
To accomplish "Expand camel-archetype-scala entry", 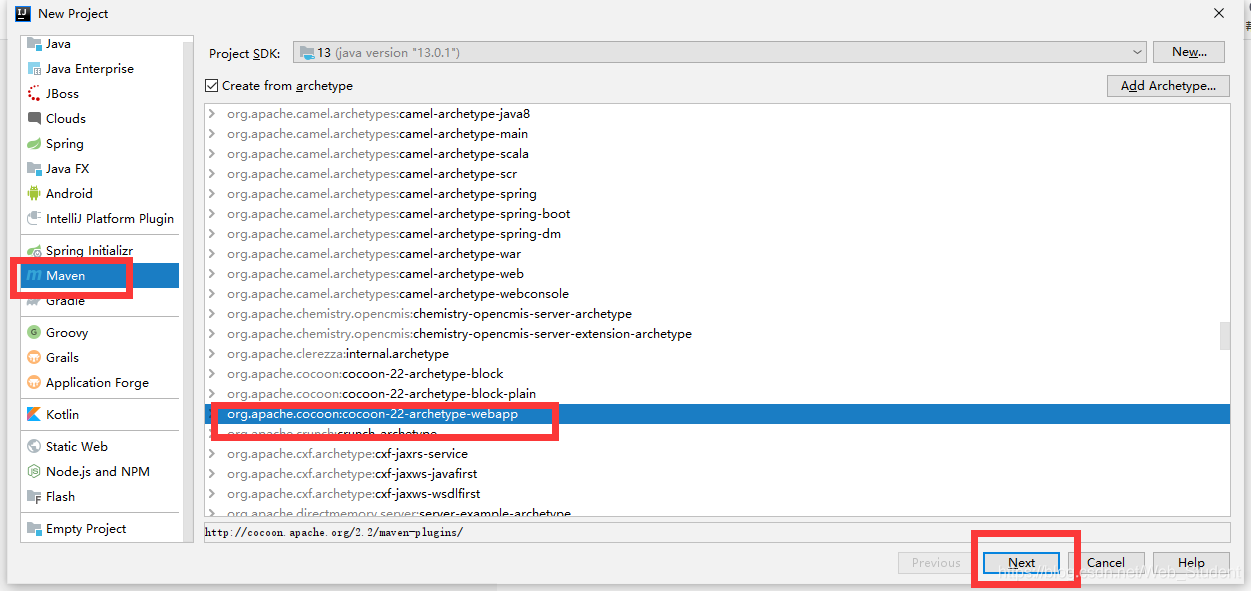I will 212,154.
